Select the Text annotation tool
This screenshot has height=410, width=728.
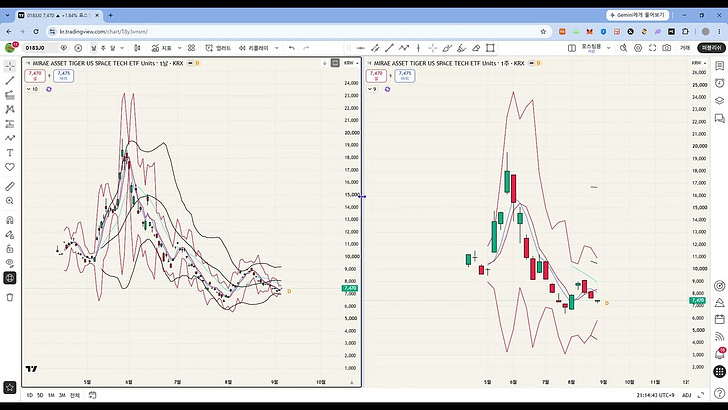[10, 153]
